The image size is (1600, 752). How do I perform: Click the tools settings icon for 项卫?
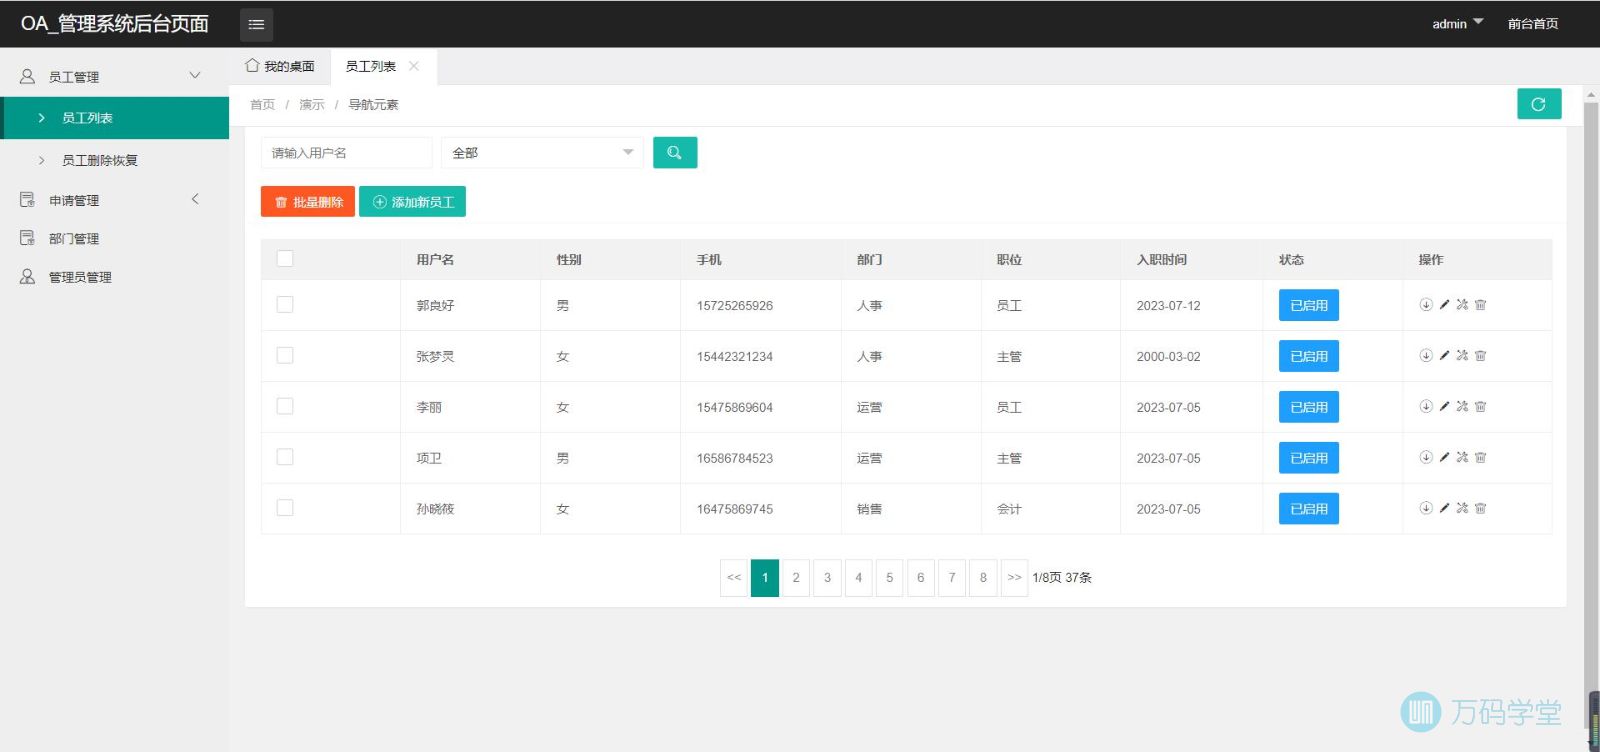1462,458
